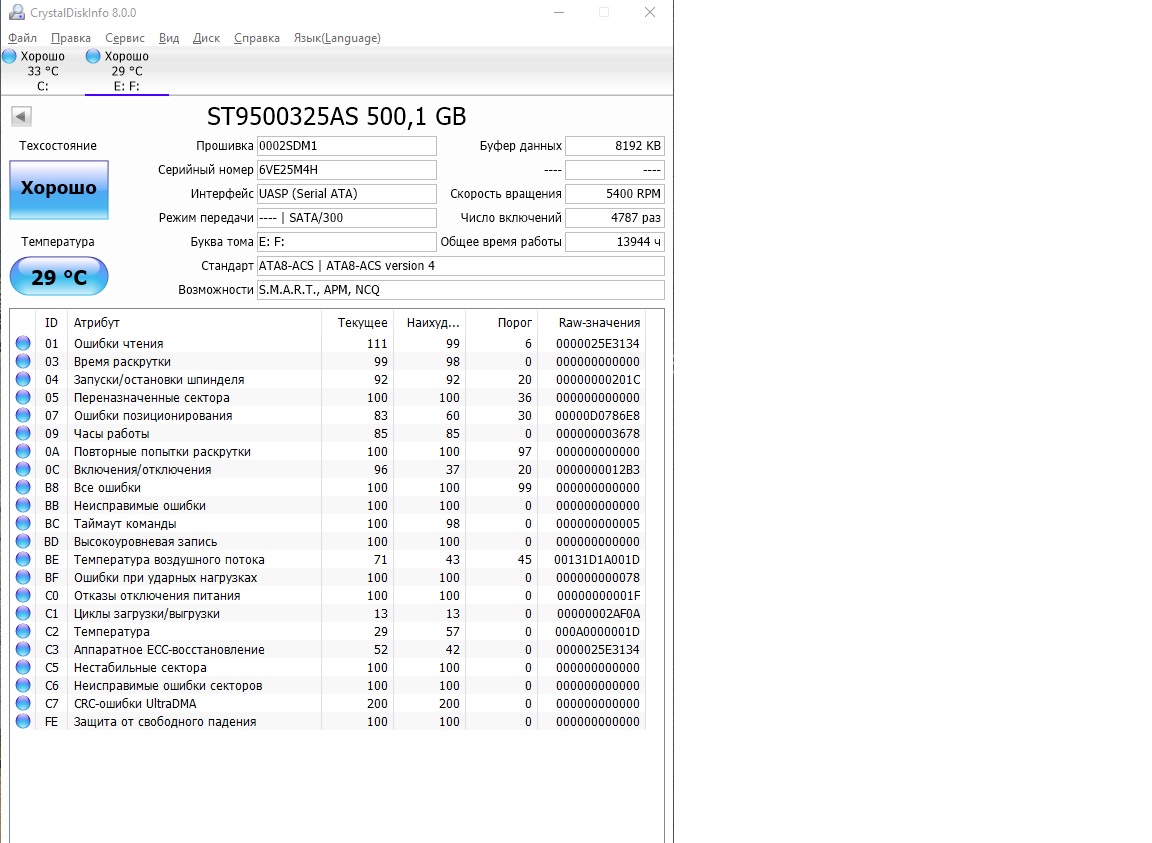This screenshot has height=843, width=1152.
Task: Click status orb for attribute FE free fall
Action: 24,722
